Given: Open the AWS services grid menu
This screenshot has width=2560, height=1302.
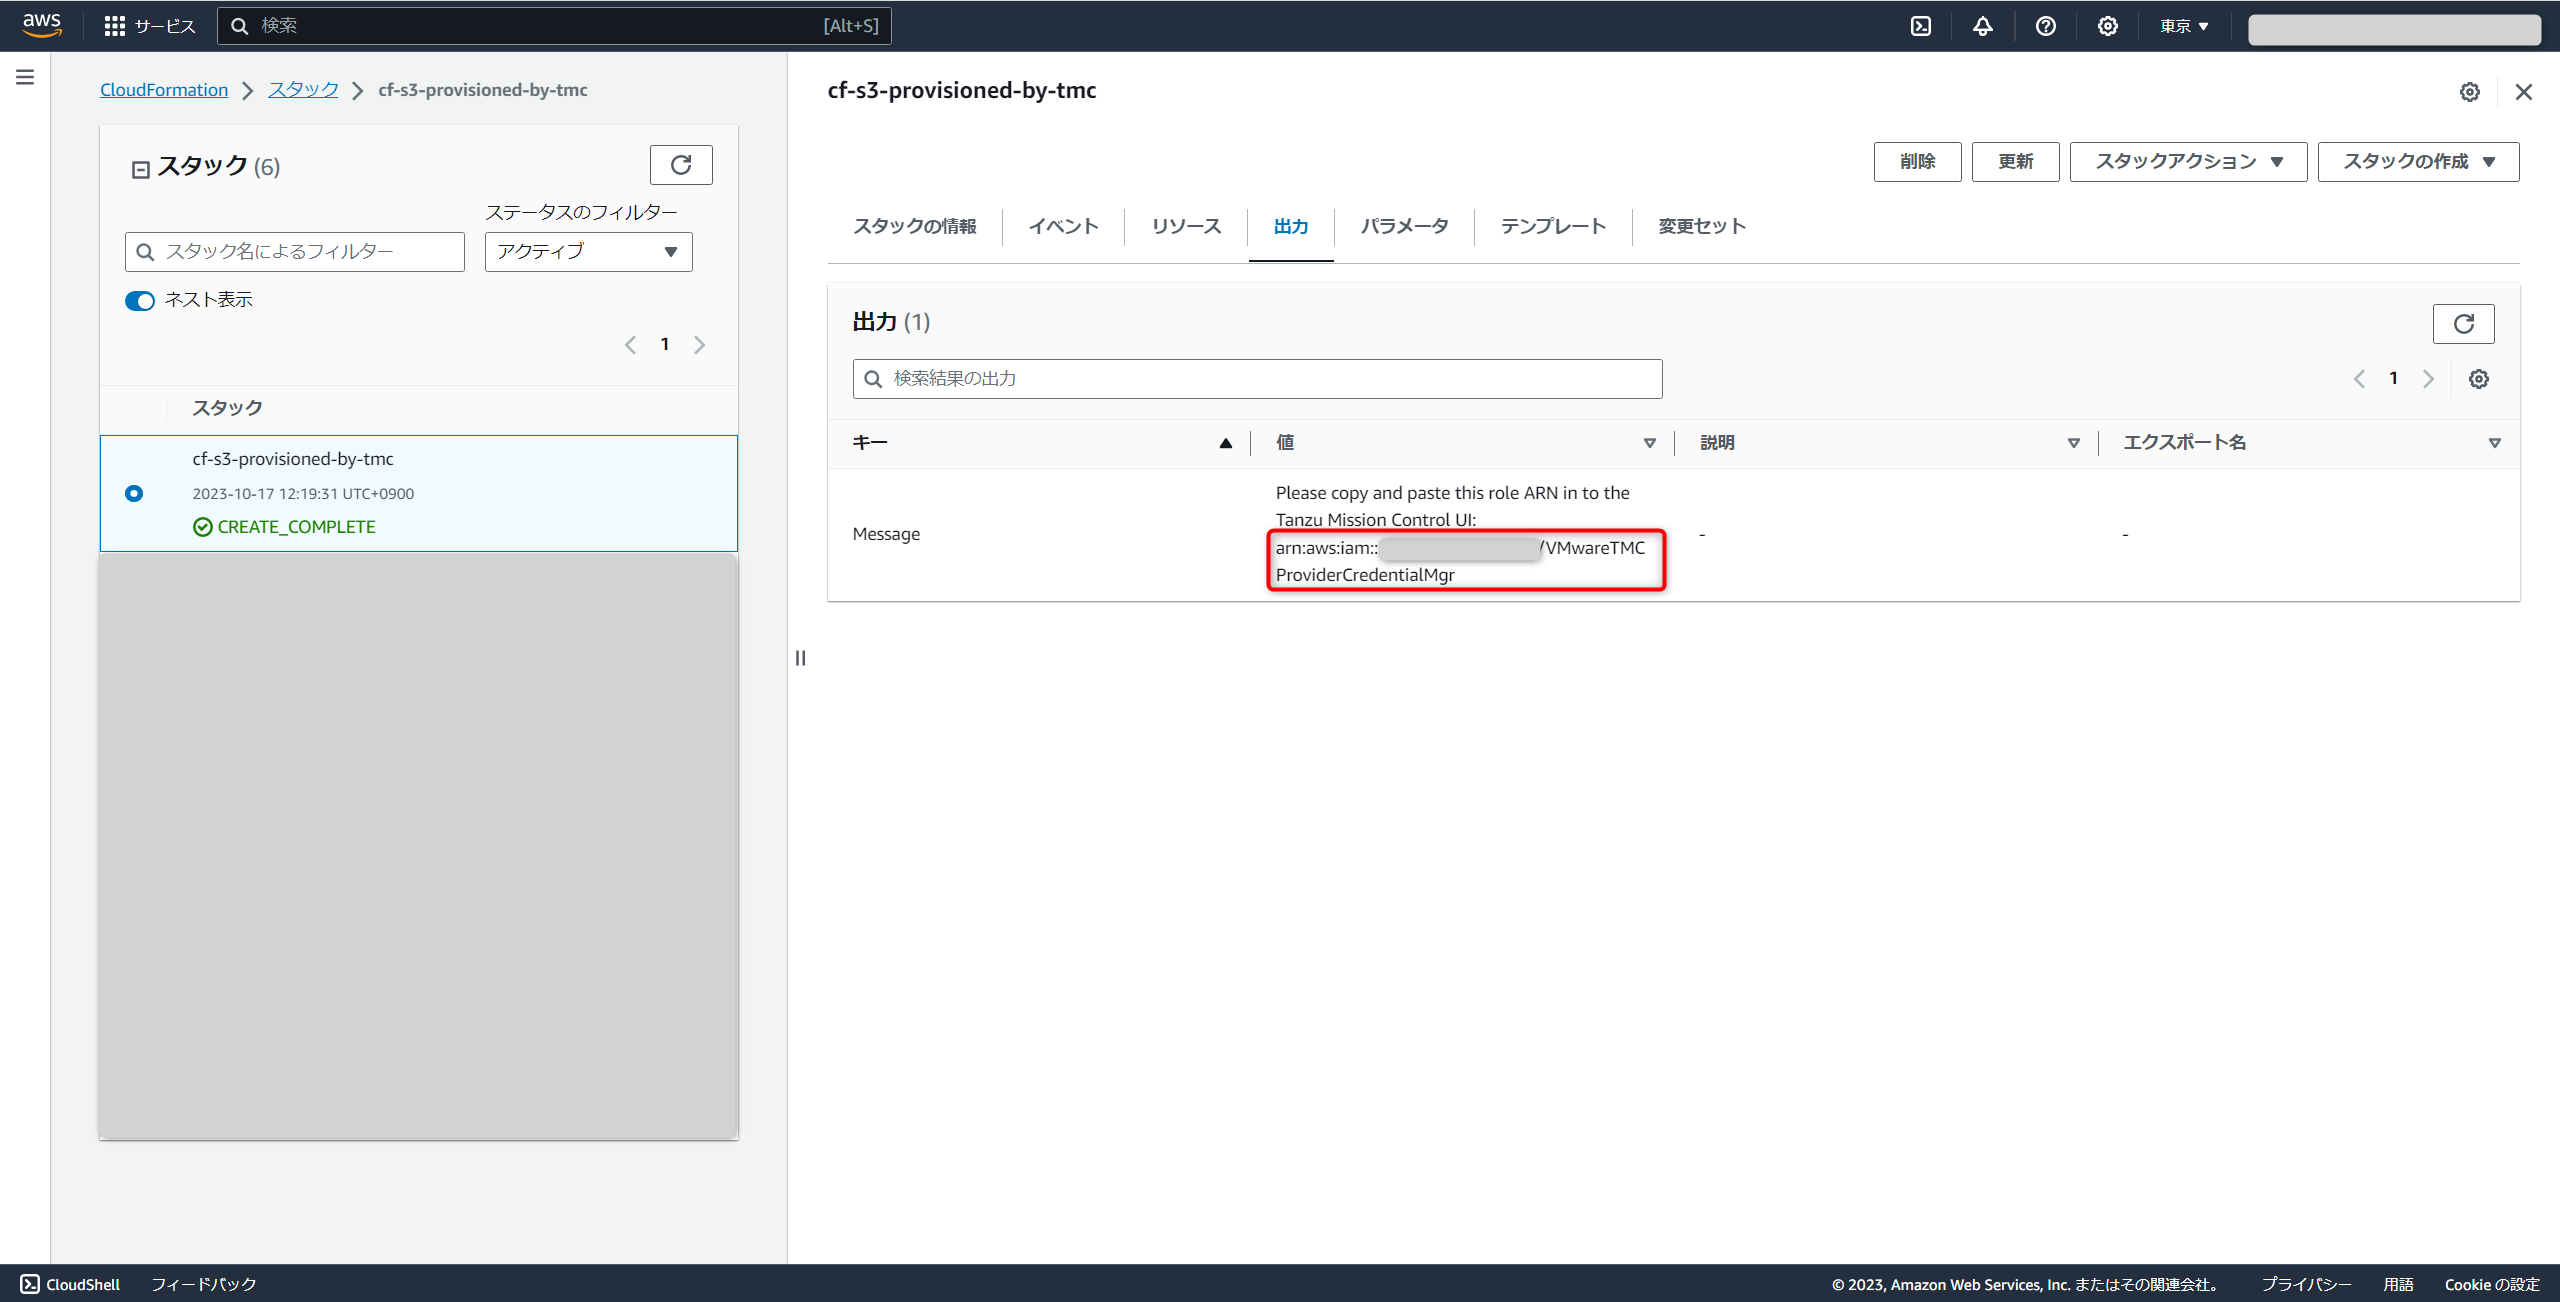Looking at the screenshot, I should pyautogui.click(x=114, y=26).
